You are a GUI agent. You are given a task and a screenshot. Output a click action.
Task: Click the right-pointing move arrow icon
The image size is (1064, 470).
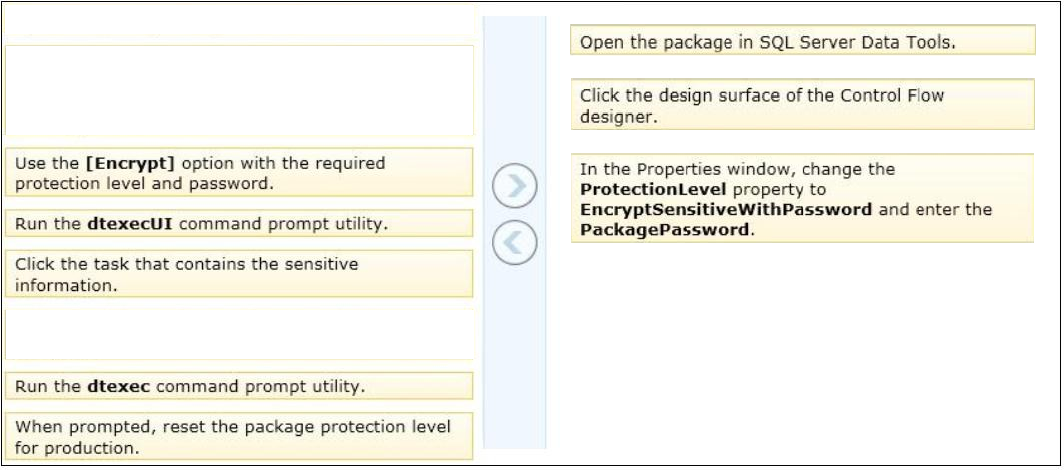514,185
